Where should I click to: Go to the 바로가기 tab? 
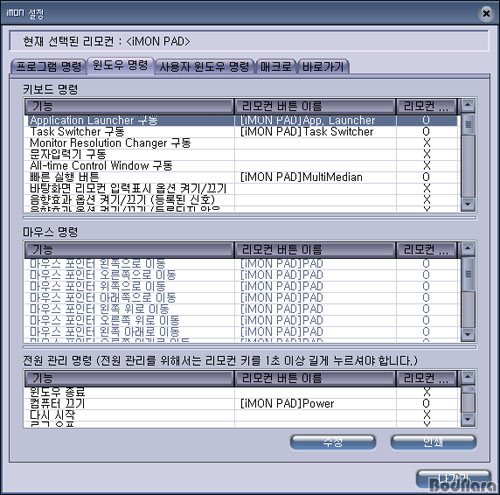[323, 67]
